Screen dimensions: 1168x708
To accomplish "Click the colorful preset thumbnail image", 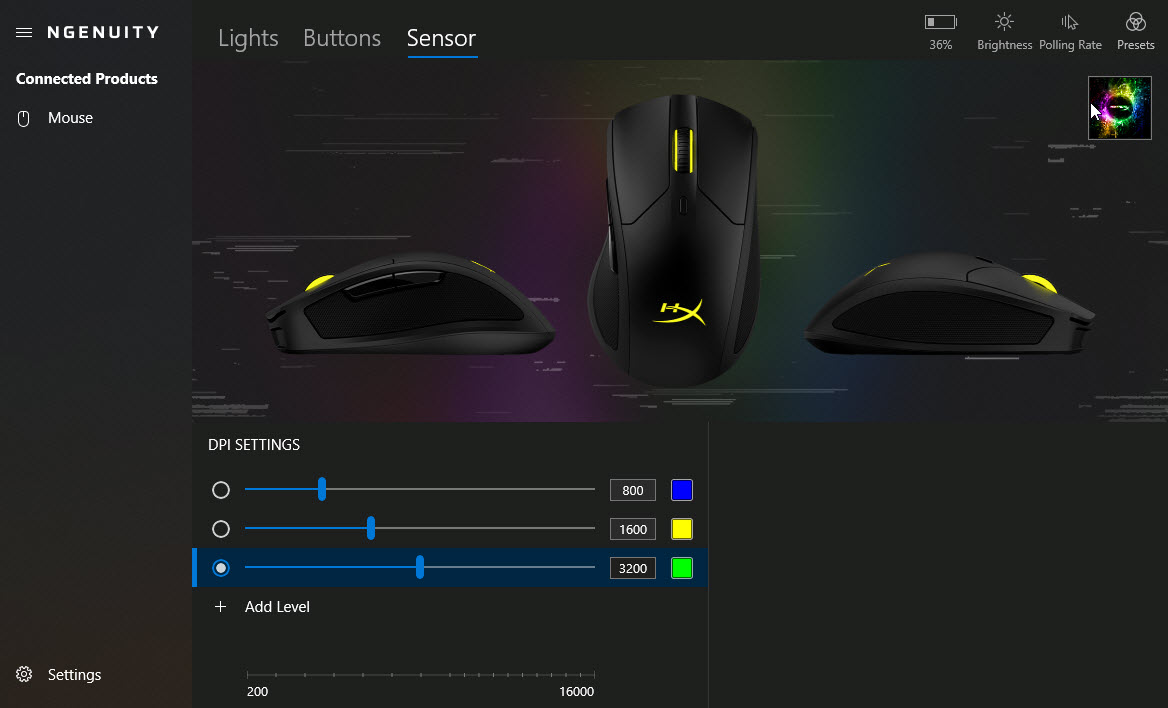I will [x=1120, y=108].
